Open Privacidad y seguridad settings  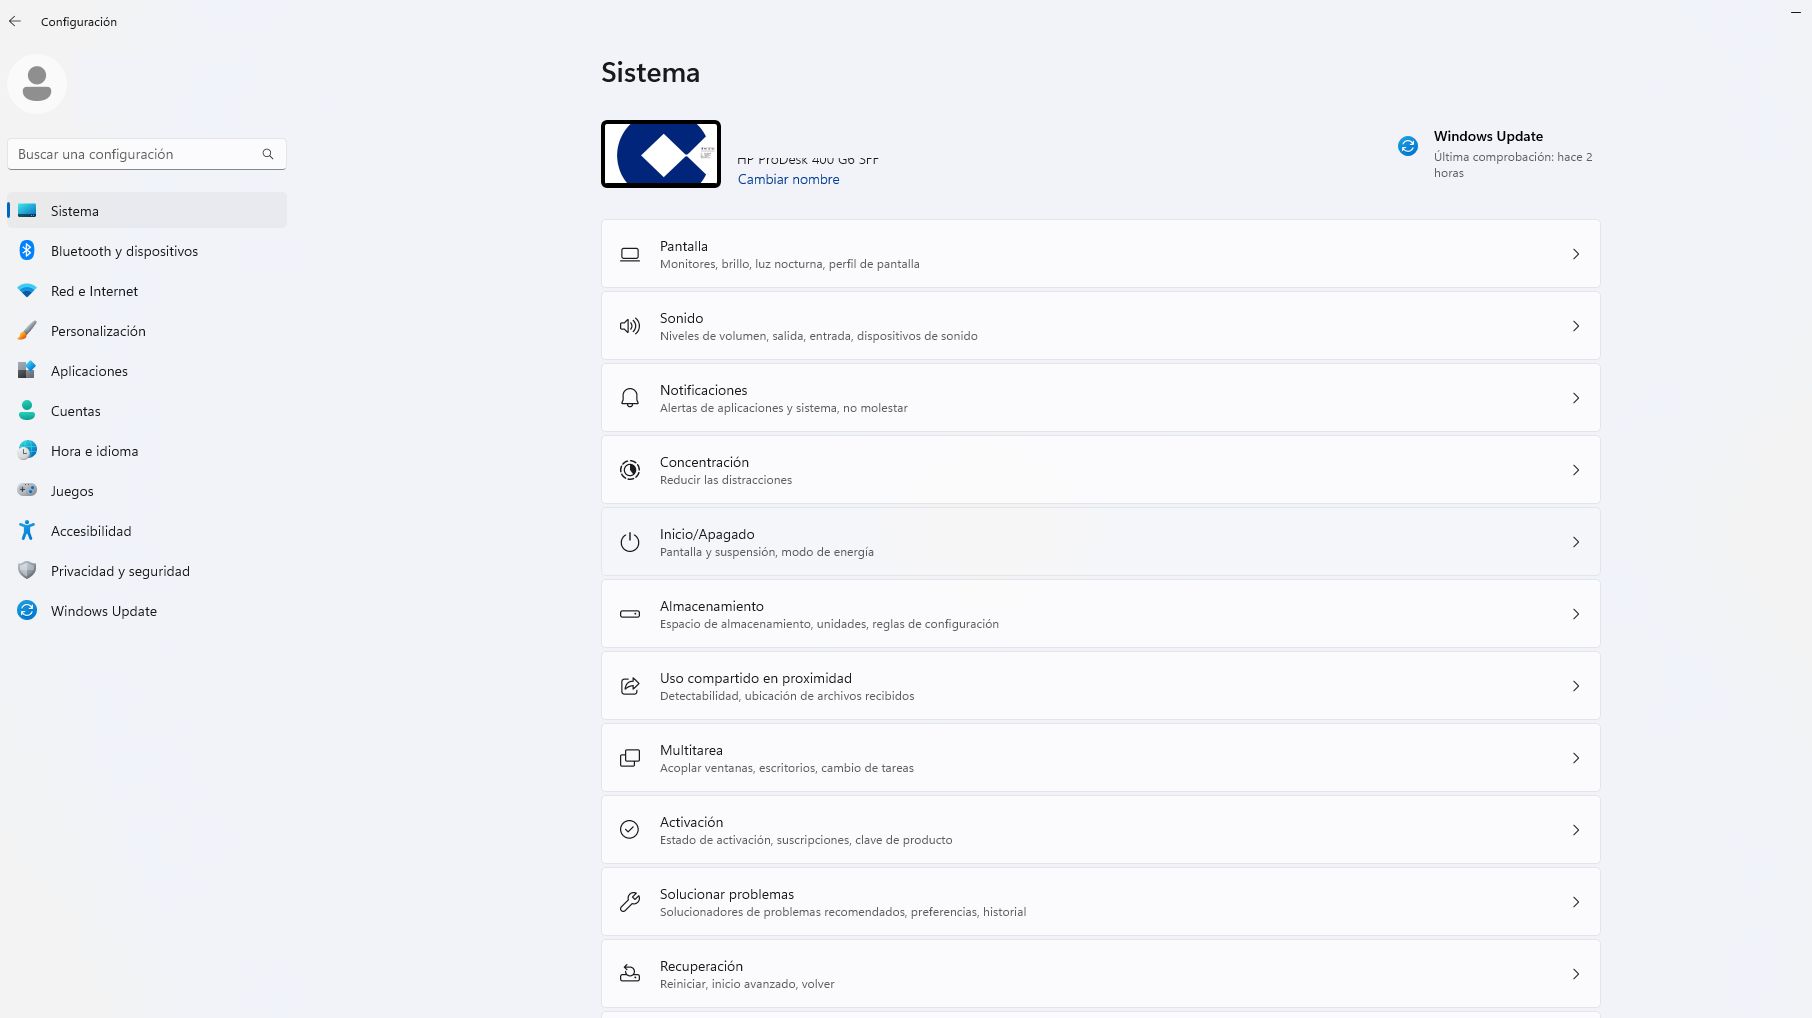click(120, 571)
